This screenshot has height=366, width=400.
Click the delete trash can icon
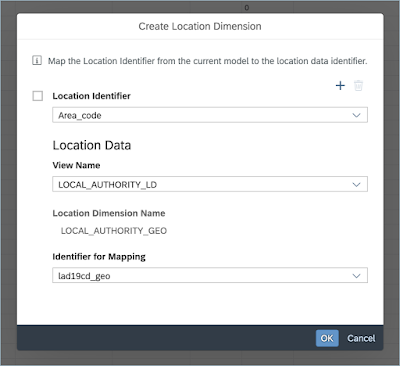(x=358, y=86)
